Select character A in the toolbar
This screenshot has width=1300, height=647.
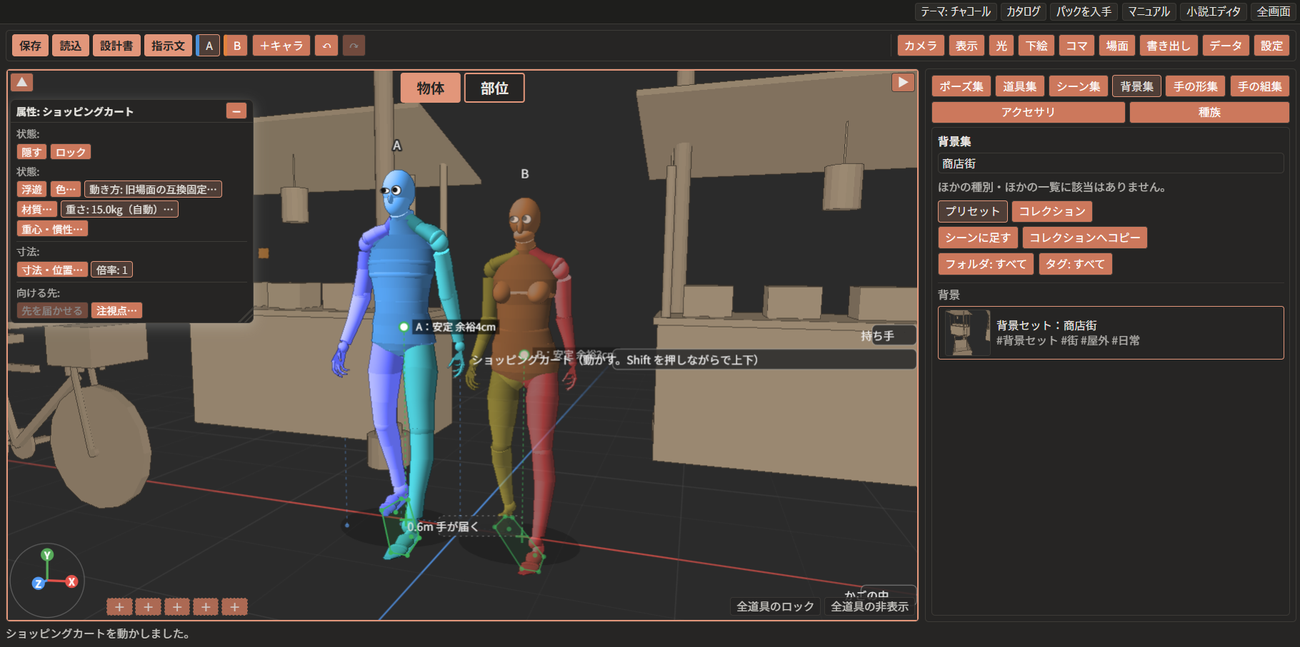coord(209,46)
